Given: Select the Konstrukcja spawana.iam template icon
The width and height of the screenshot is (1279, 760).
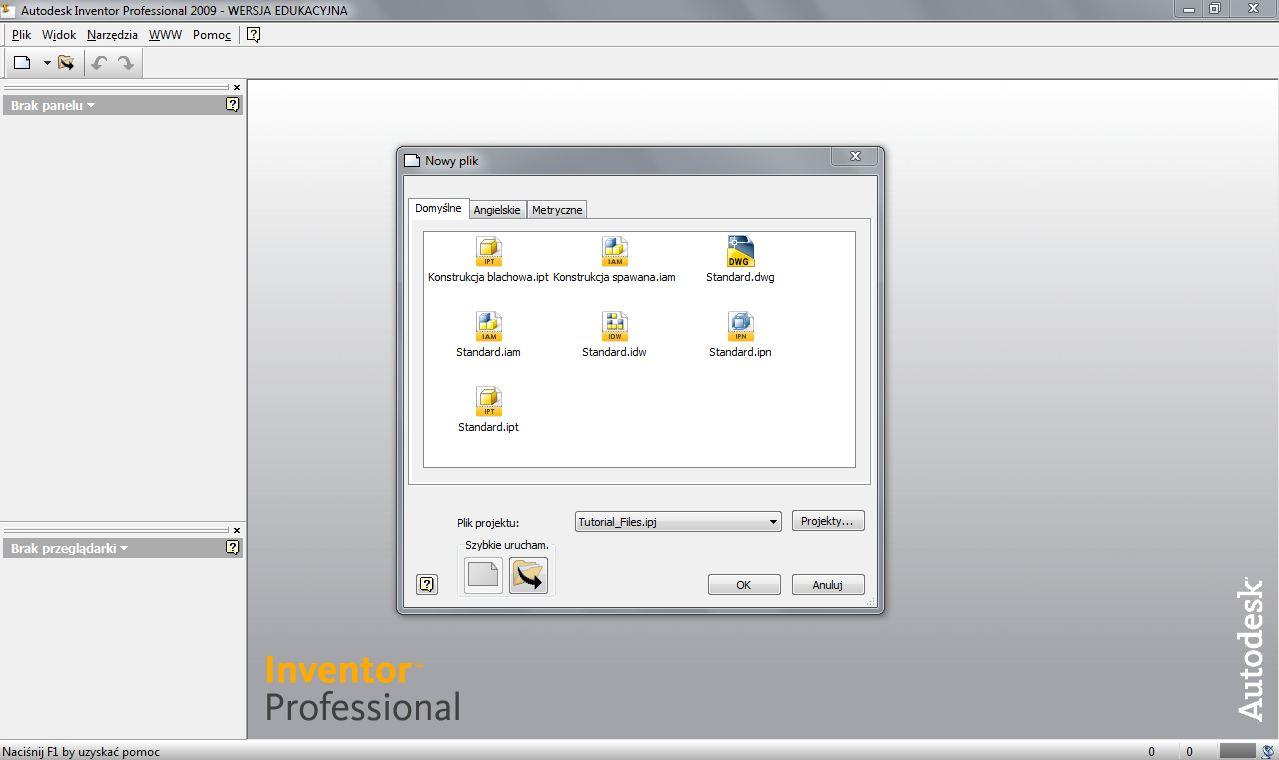Looking at the screenshot, I should pos(614,251).
